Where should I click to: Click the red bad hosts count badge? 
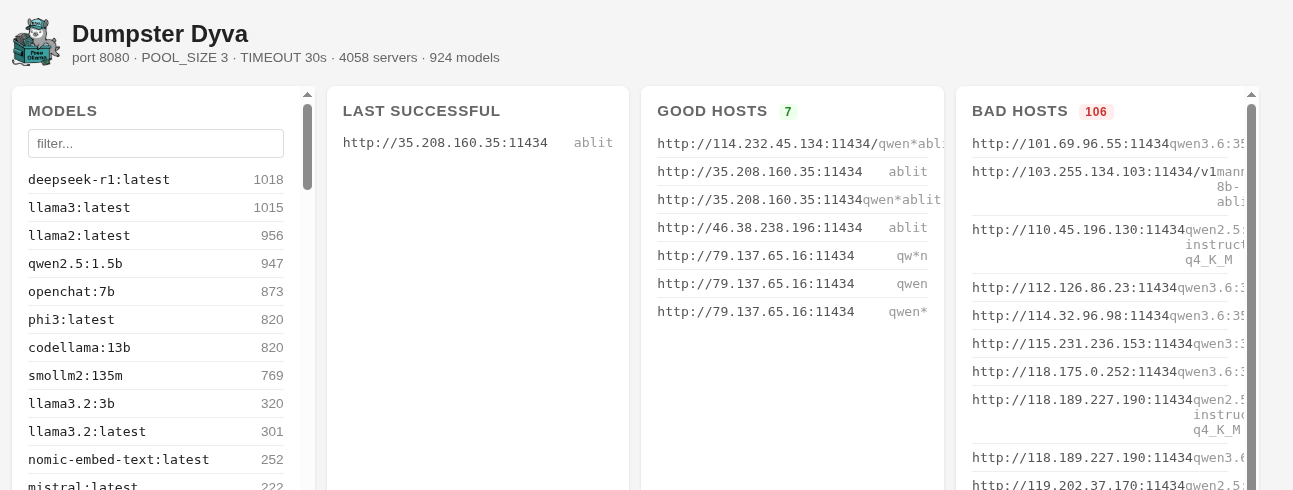point(1096,112)
